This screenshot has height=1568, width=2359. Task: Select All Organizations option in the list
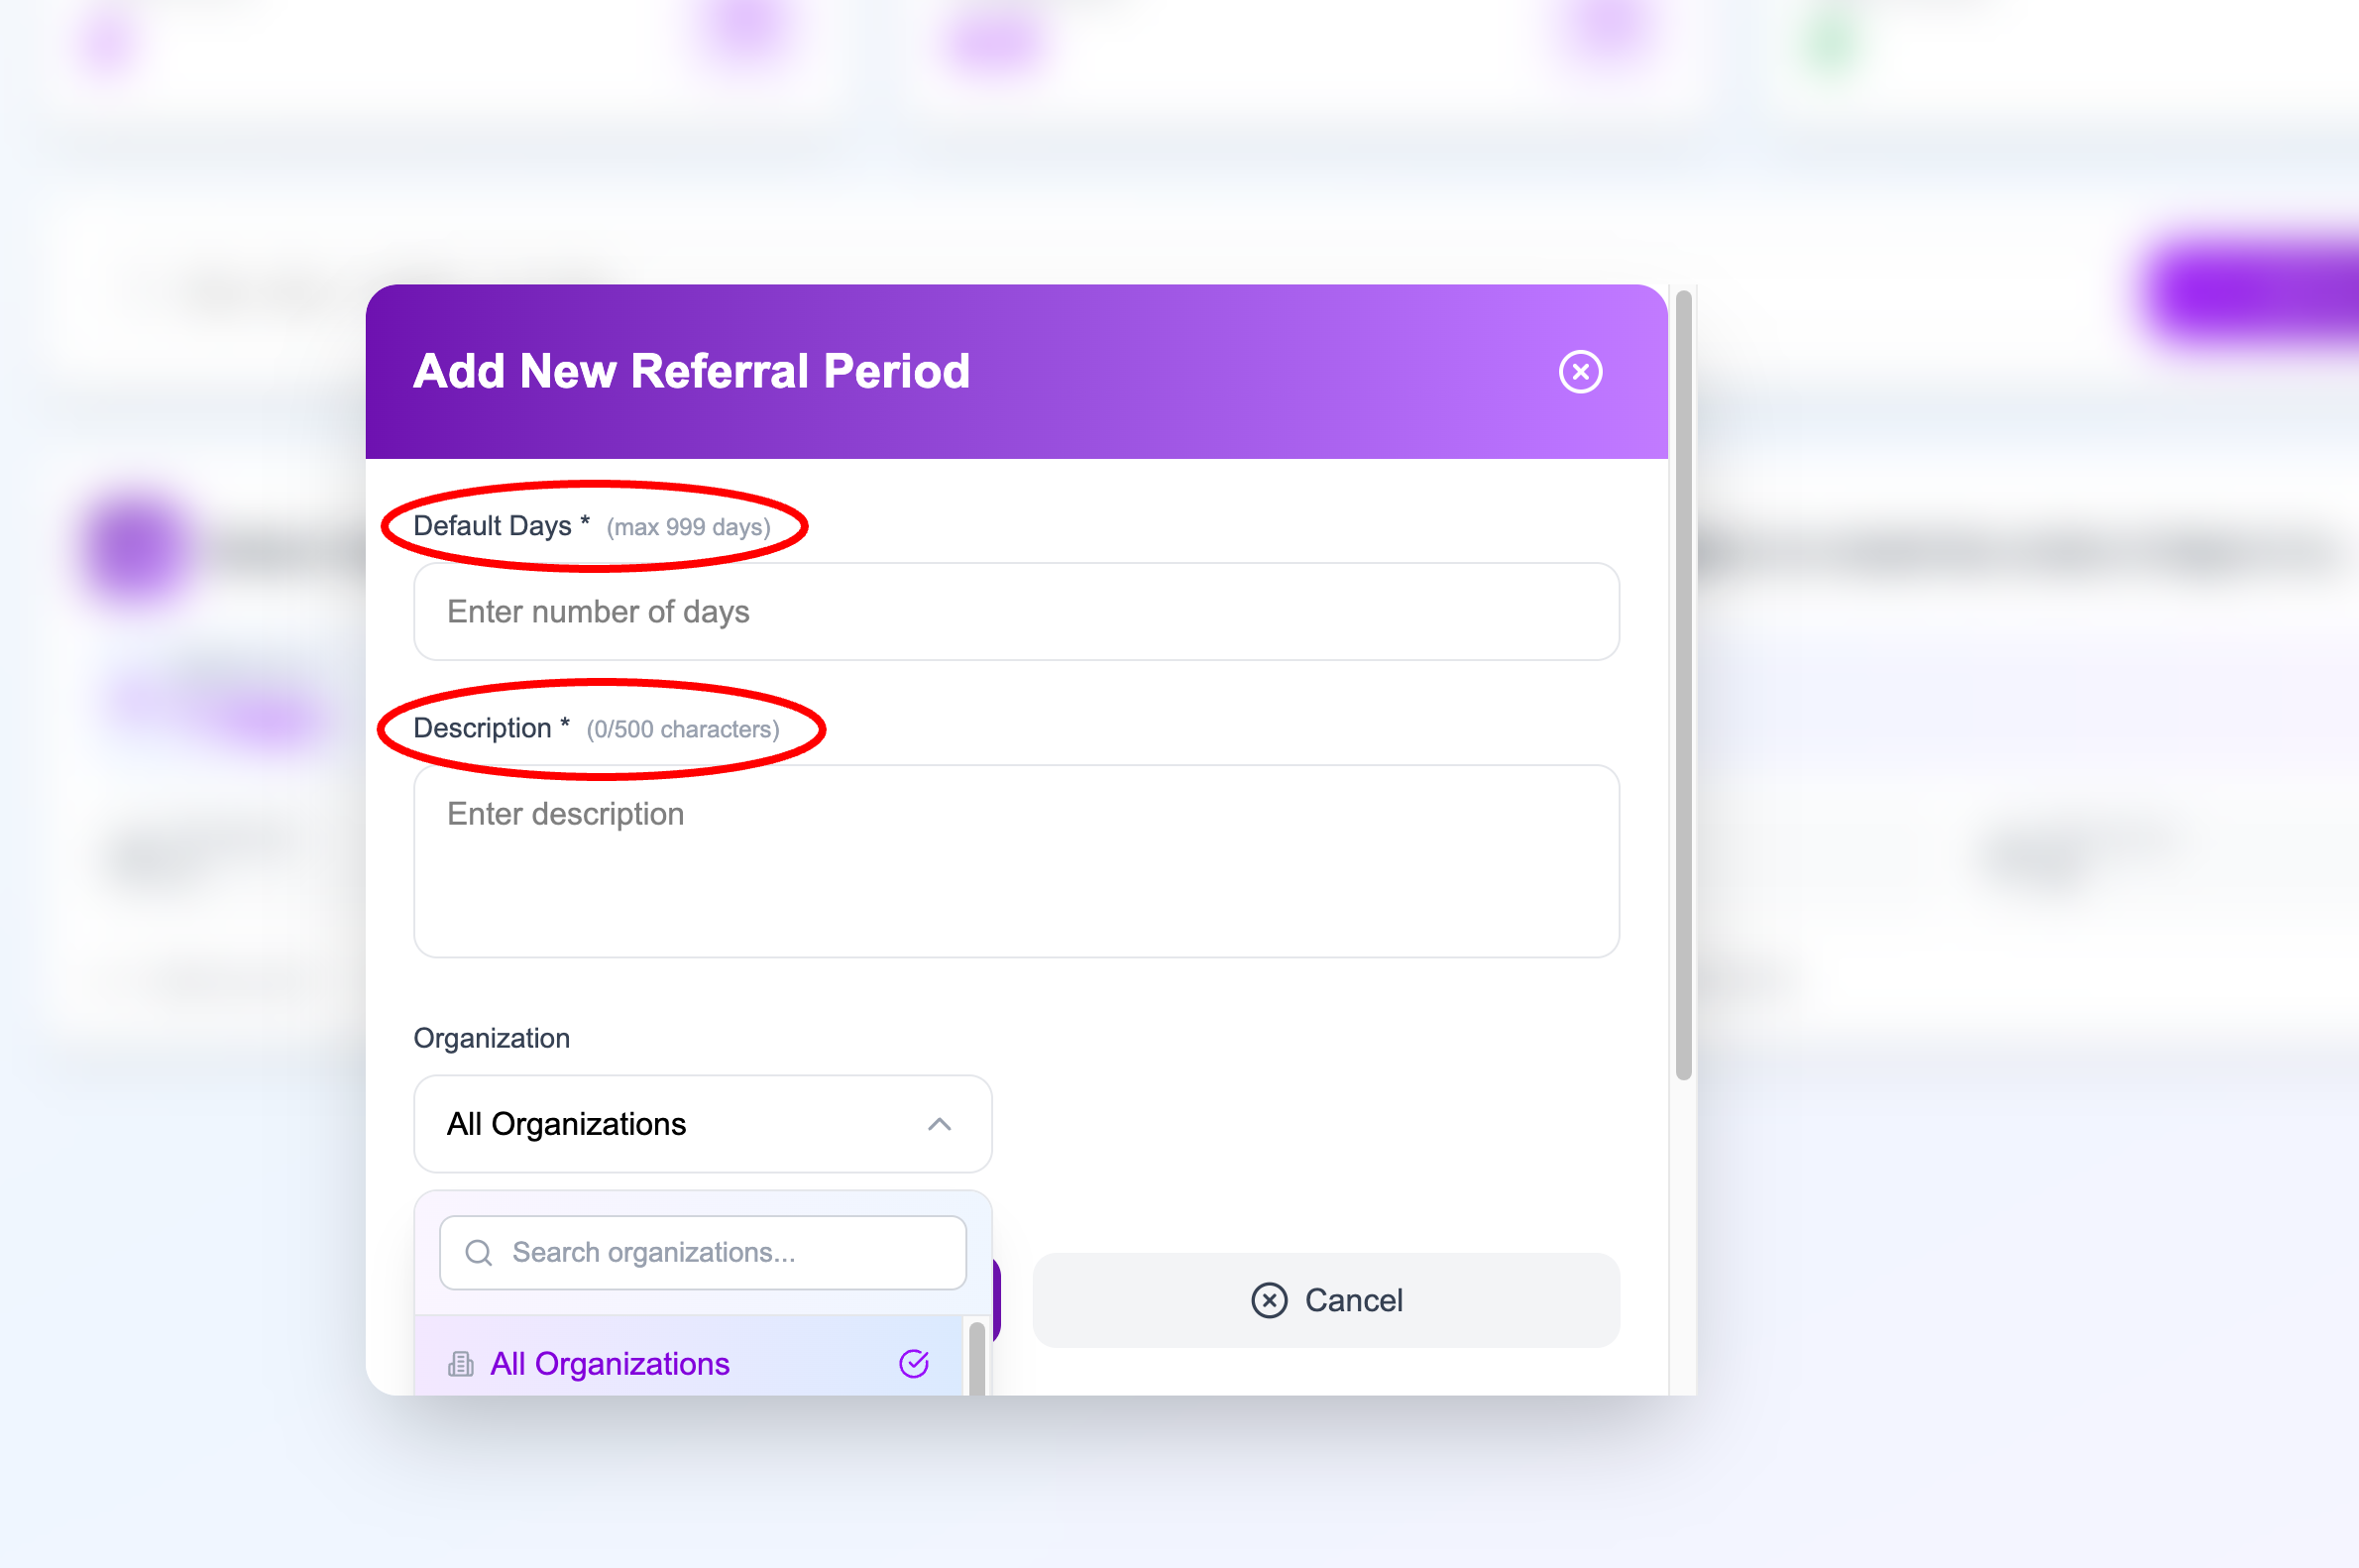(x=610, y=1364)
